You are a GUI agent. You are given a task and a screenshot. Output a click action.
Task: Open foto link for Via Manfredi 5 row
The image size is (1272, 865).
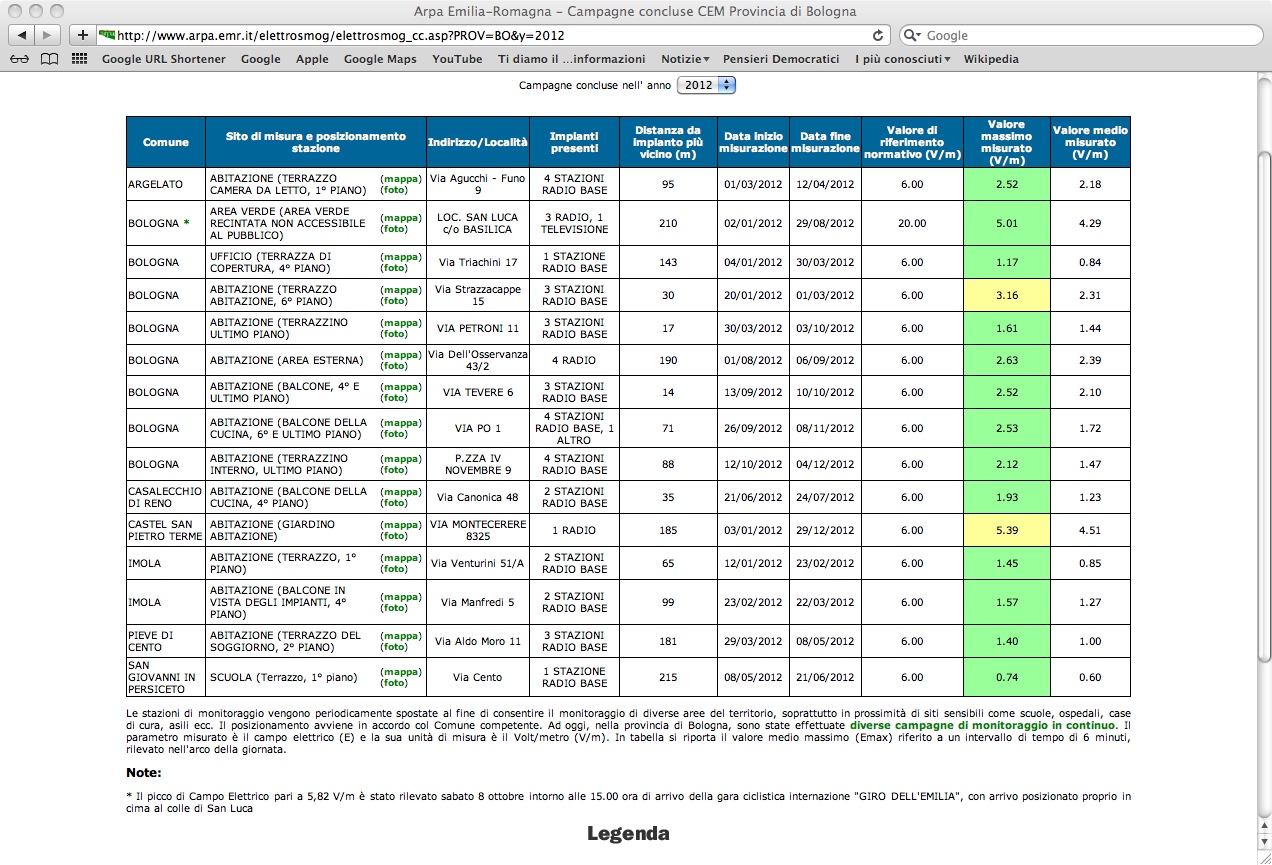click(395, 608)
